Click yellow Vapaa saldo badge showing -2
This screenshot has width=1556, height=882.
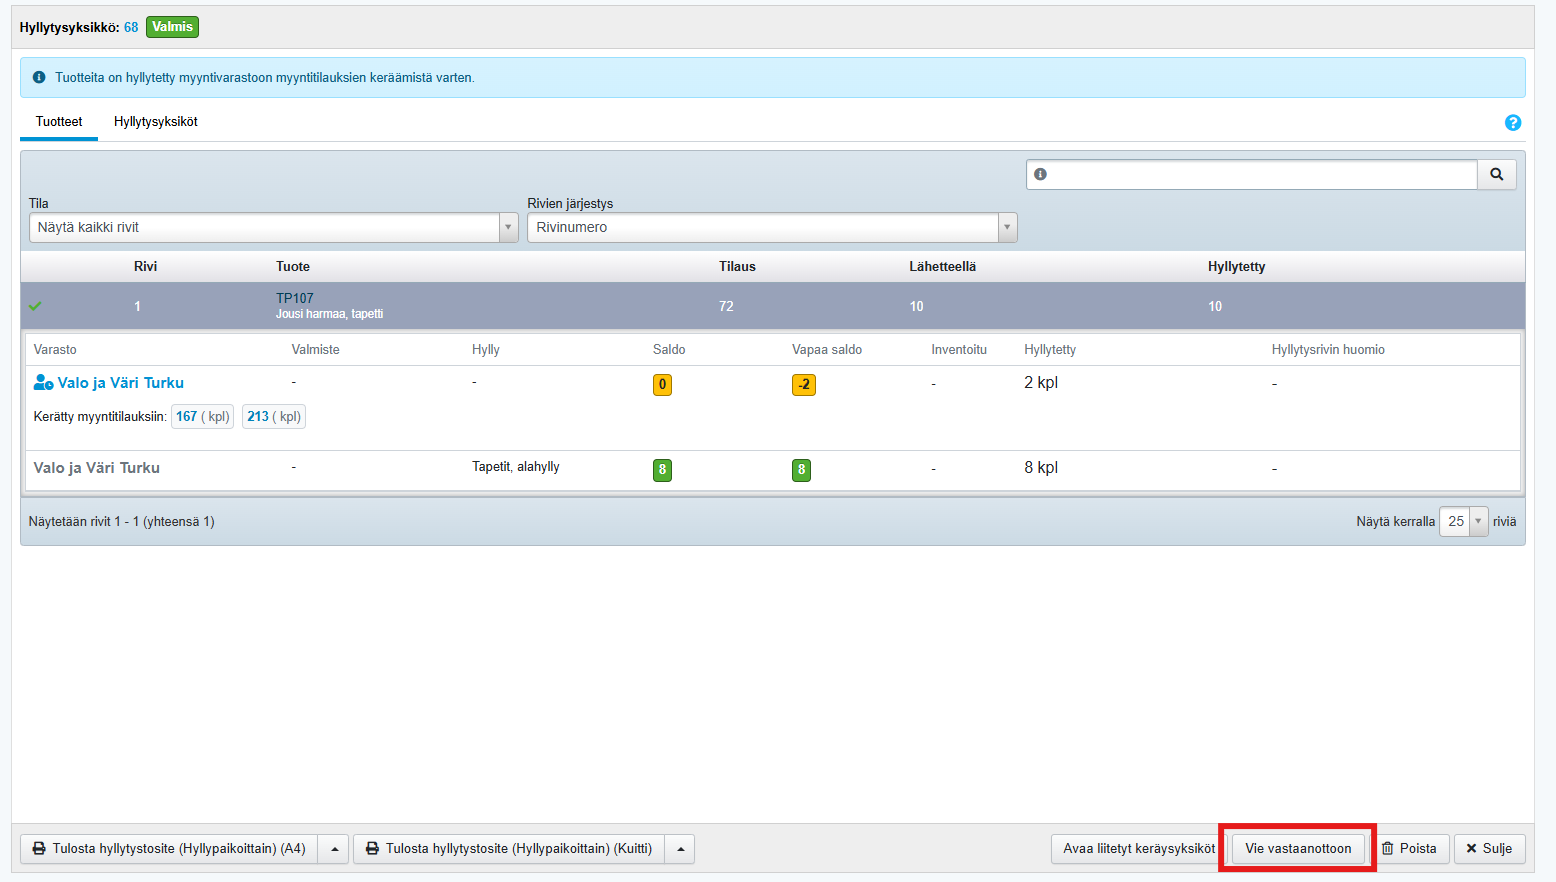tap(803, 385)
